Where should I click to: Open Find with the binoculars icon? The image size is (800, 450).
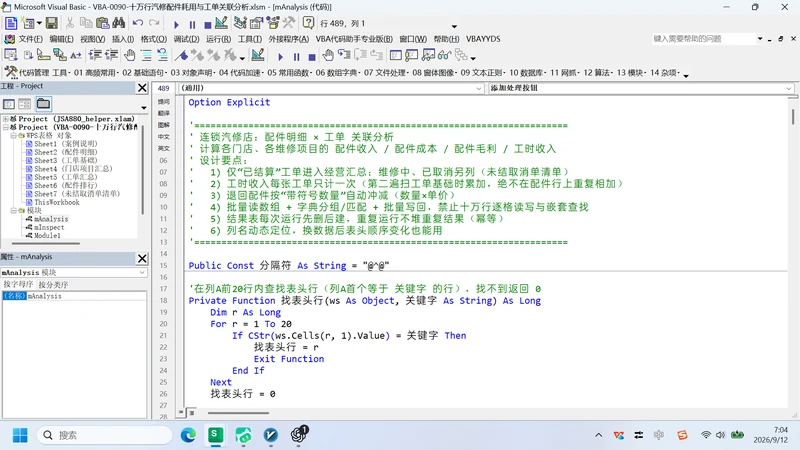118,23
